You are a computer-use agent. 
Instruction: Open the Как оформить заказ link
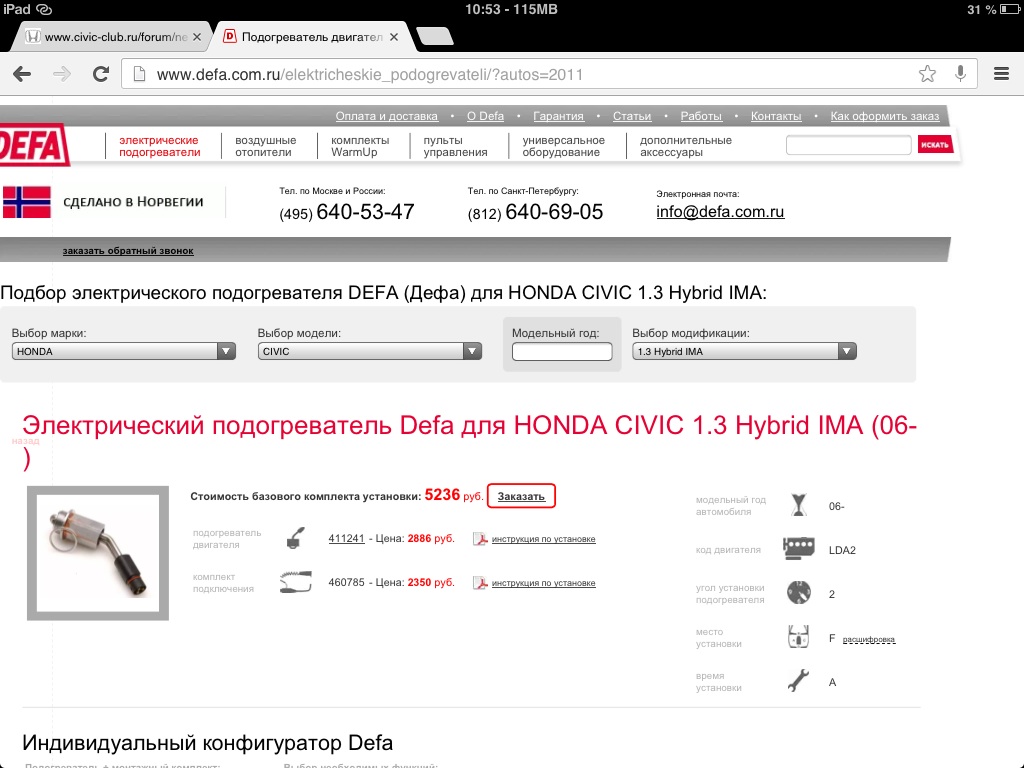tap(885, 116)
